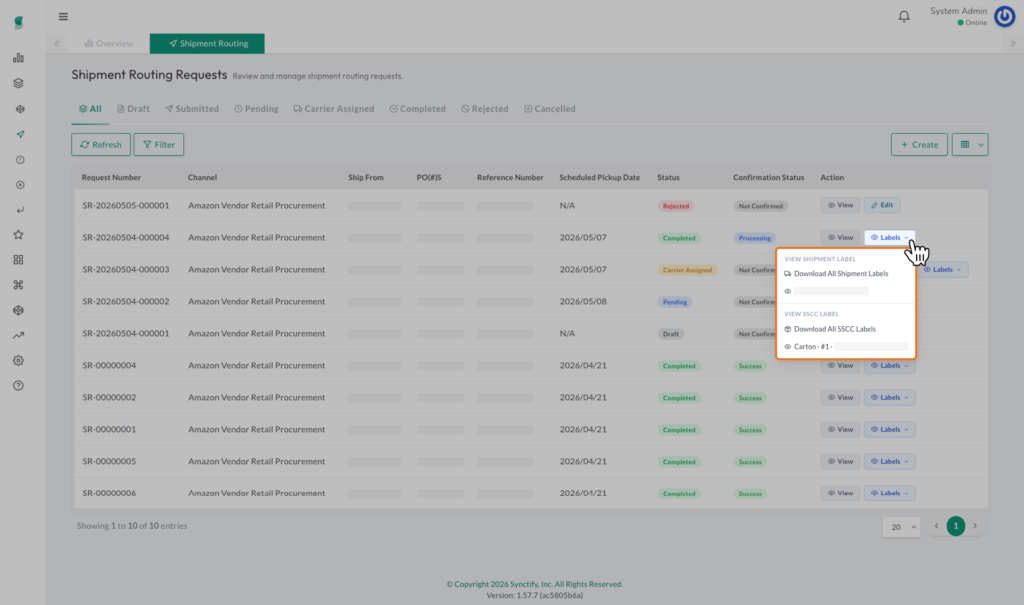Click the Scheduled Pickup Date column header

[600, 178]
